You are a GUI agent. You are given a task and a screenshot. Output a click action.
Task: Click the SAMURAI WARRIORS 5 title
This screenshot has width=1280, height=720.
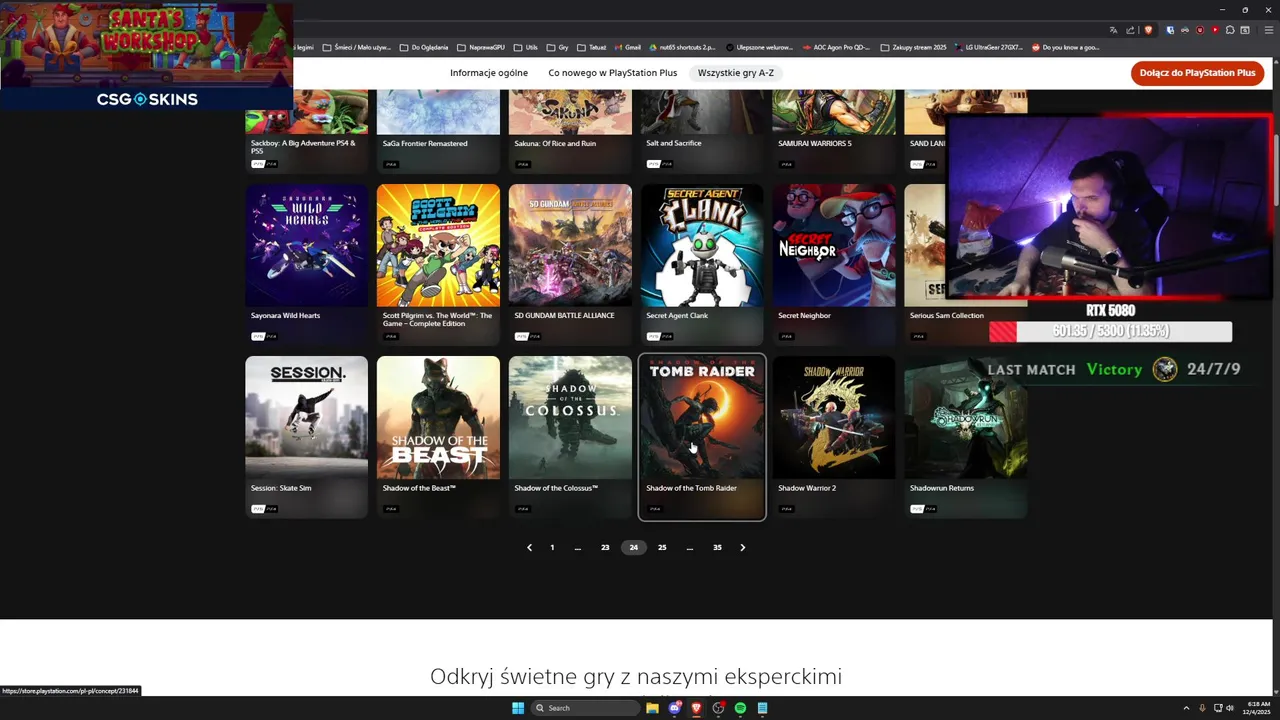pyautogui.click(x=815, y=143)
